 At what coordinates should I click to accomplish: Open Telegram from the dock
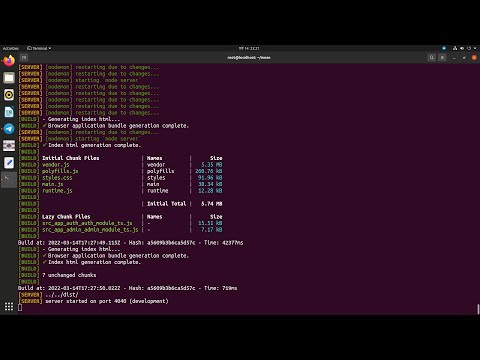pyautogui.click(x=9, y=129)
